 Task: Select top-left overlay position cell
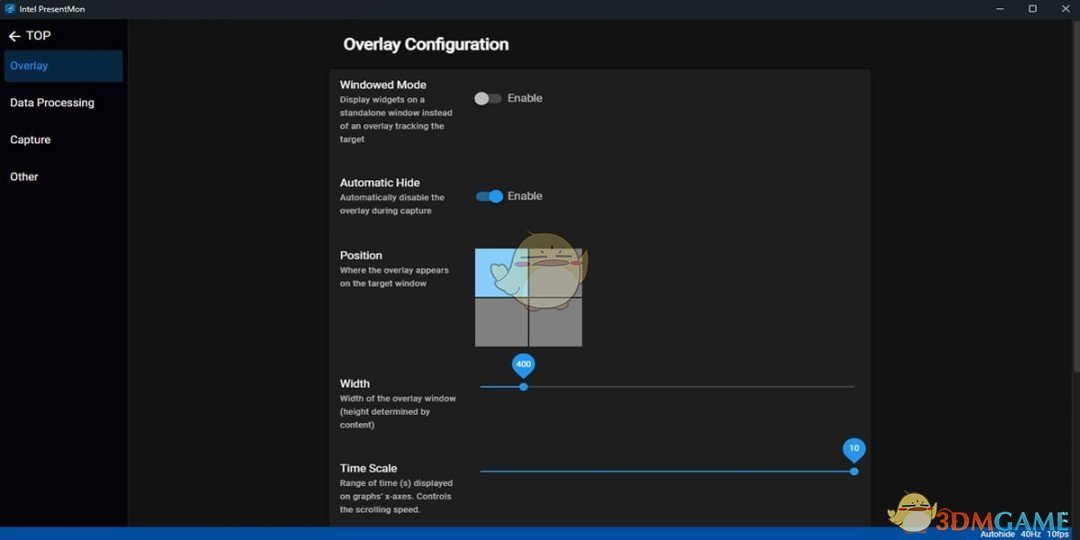click(501, 273)
